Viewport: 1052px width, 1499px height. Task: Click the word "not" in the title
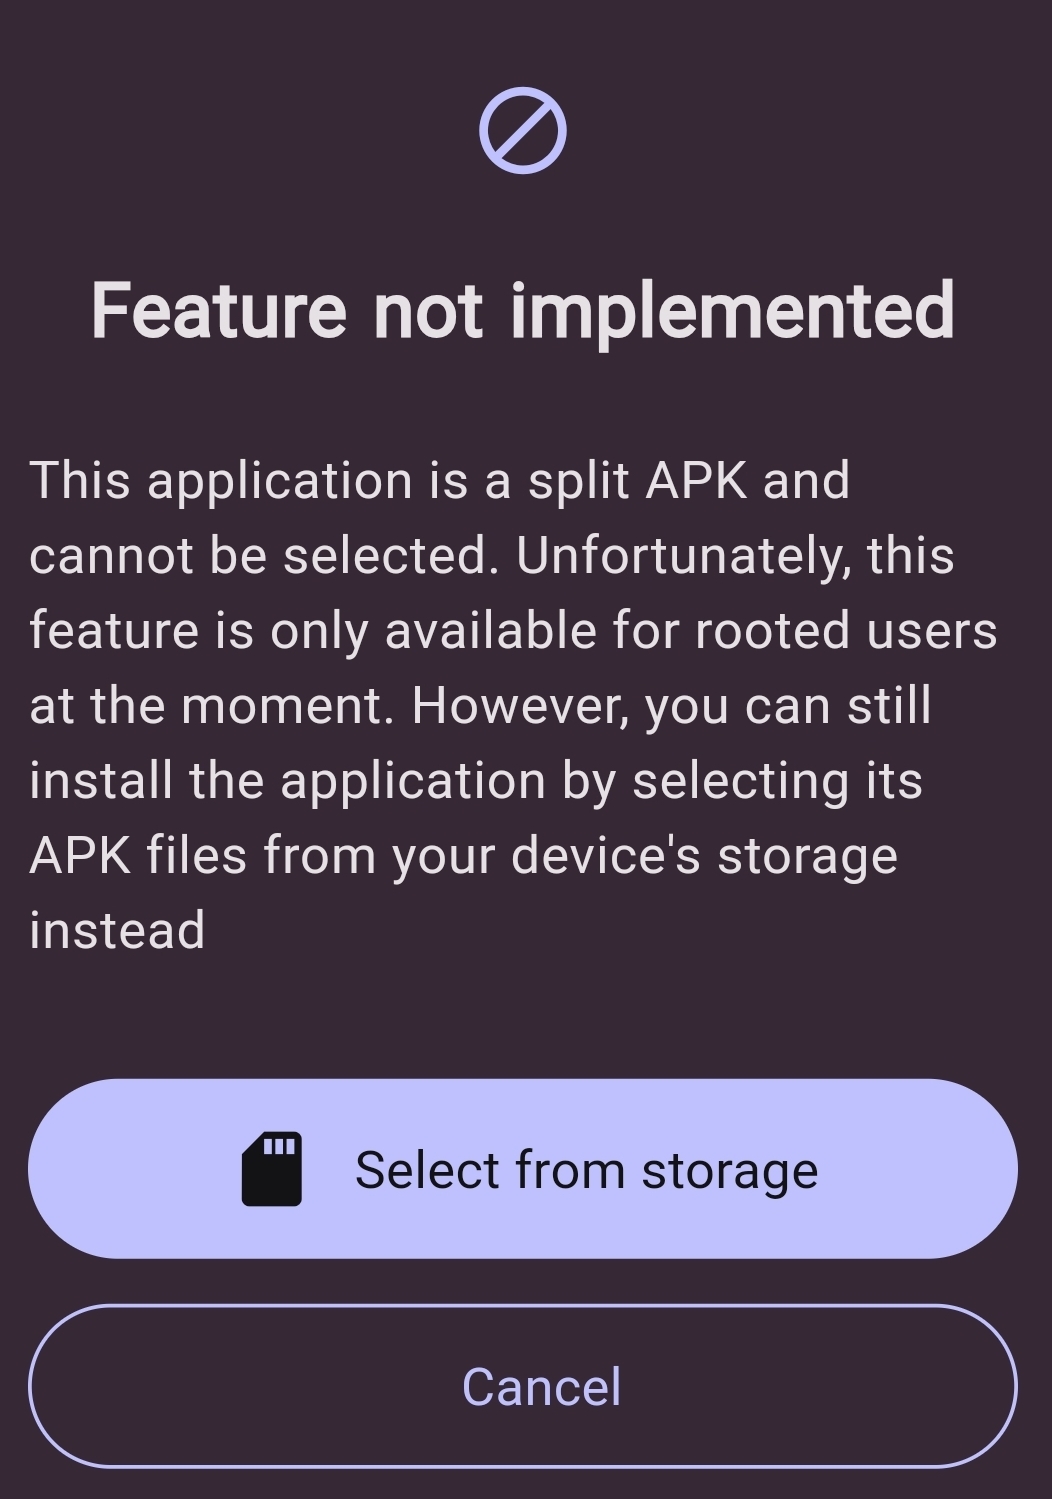428,311
